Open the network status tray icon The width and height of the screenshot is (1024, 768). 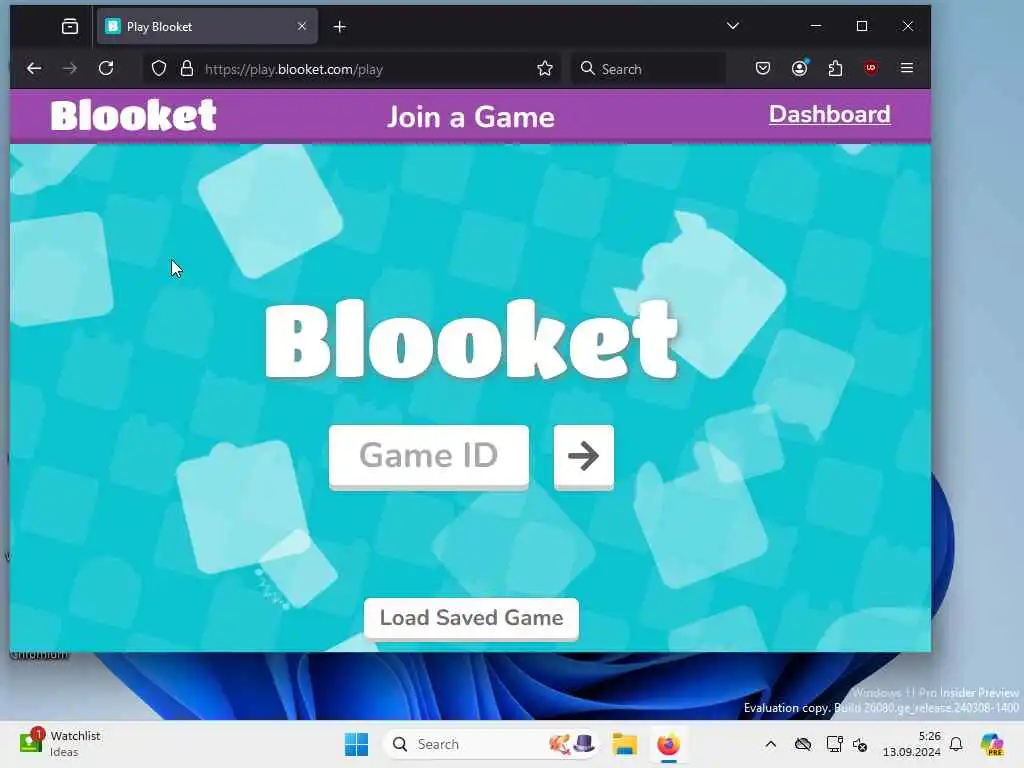pyautogui.click(x=834, y=744)
